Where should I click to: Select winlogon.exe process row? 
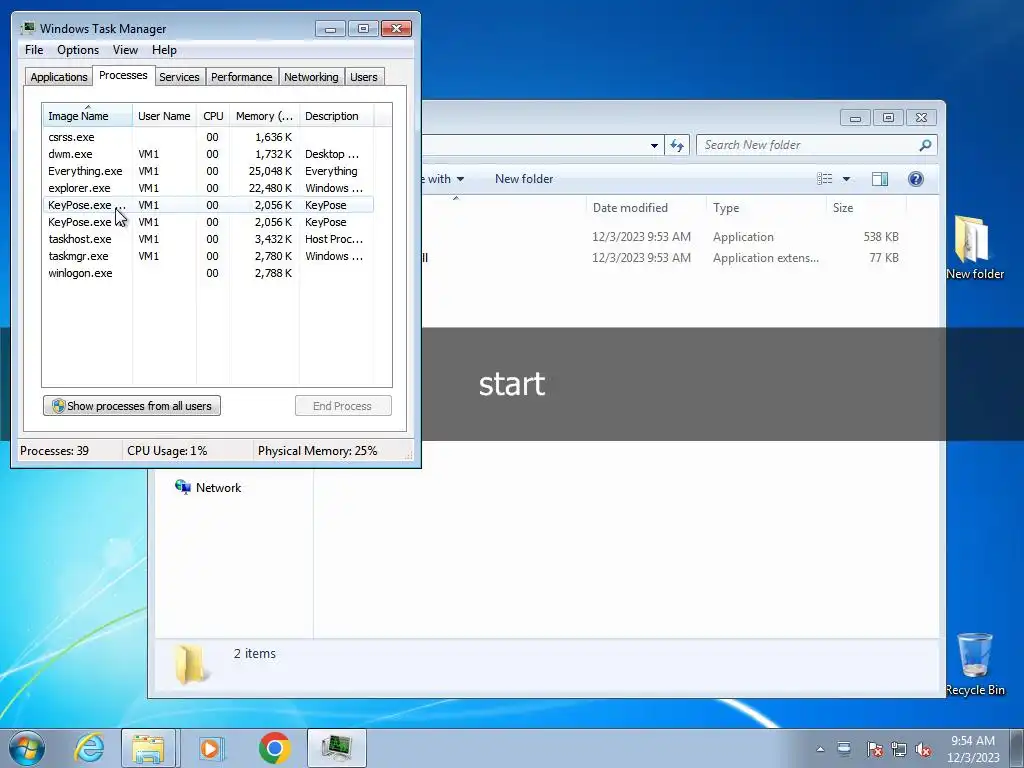[208, 273]
